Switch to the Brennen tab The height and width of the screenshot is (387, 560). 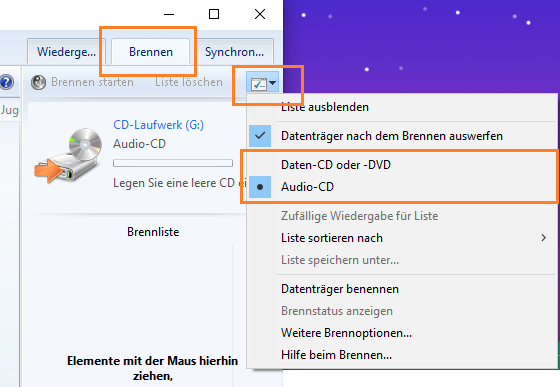[151, 52]
